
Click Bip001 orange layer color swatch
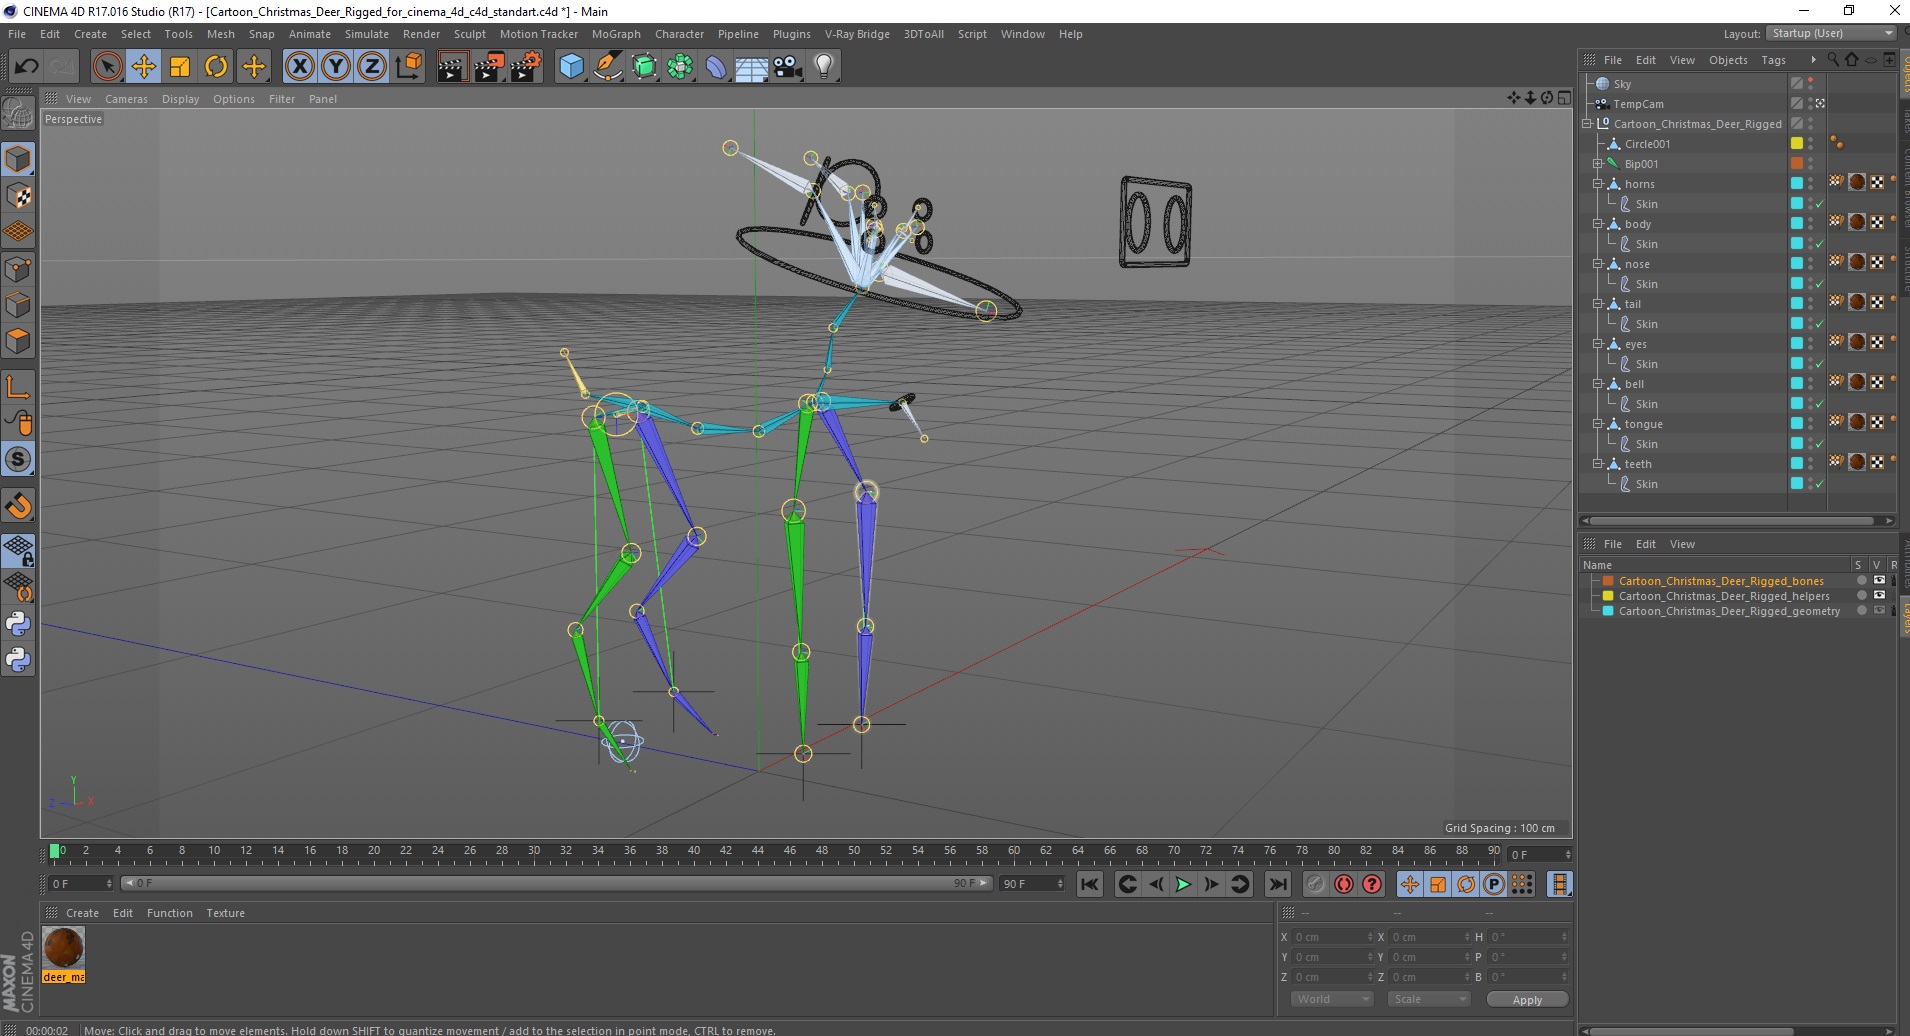pyautogui.click(x=1796, y=164)
